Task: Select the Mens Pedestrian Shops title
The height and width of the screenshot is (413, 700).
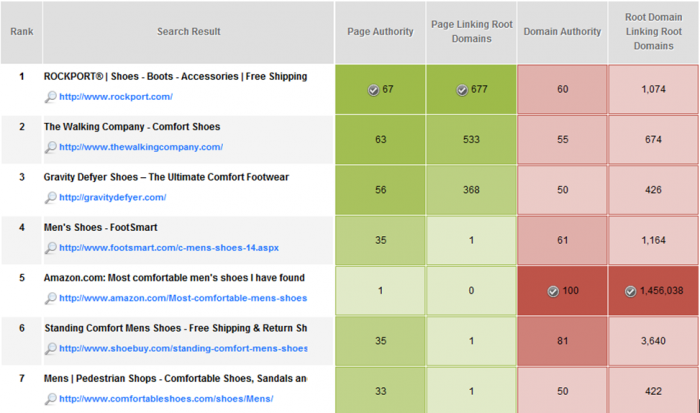Action: (x=175, y=379)
